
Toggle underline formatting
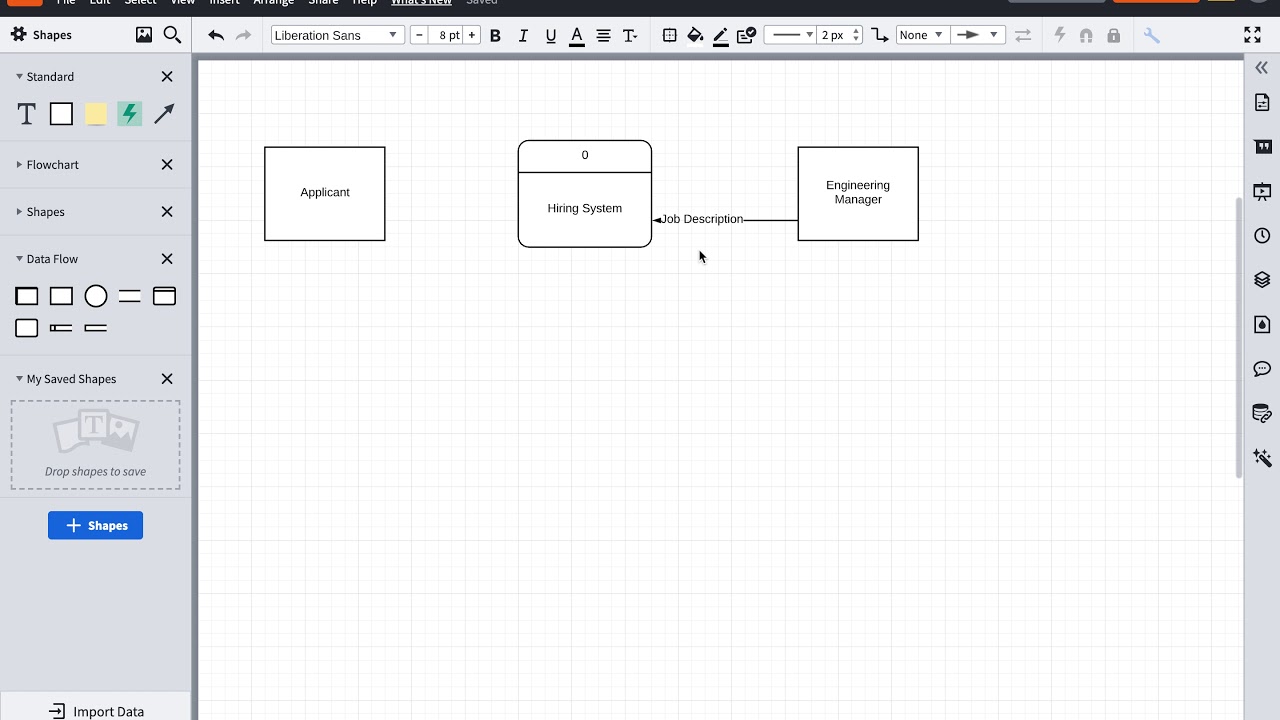pos(550,35)
